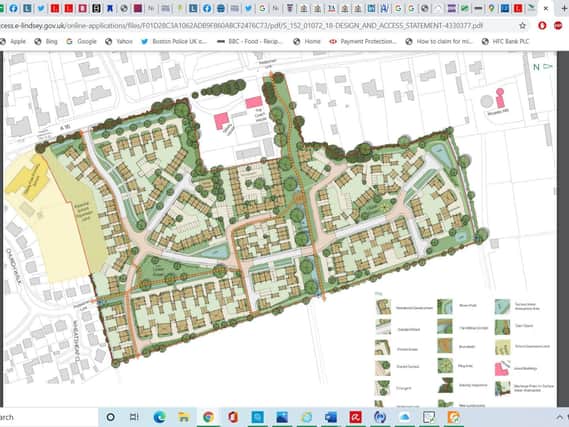Click the pink legend swatch in map key
The image size is (569, 427).
[x=503, y=368]
